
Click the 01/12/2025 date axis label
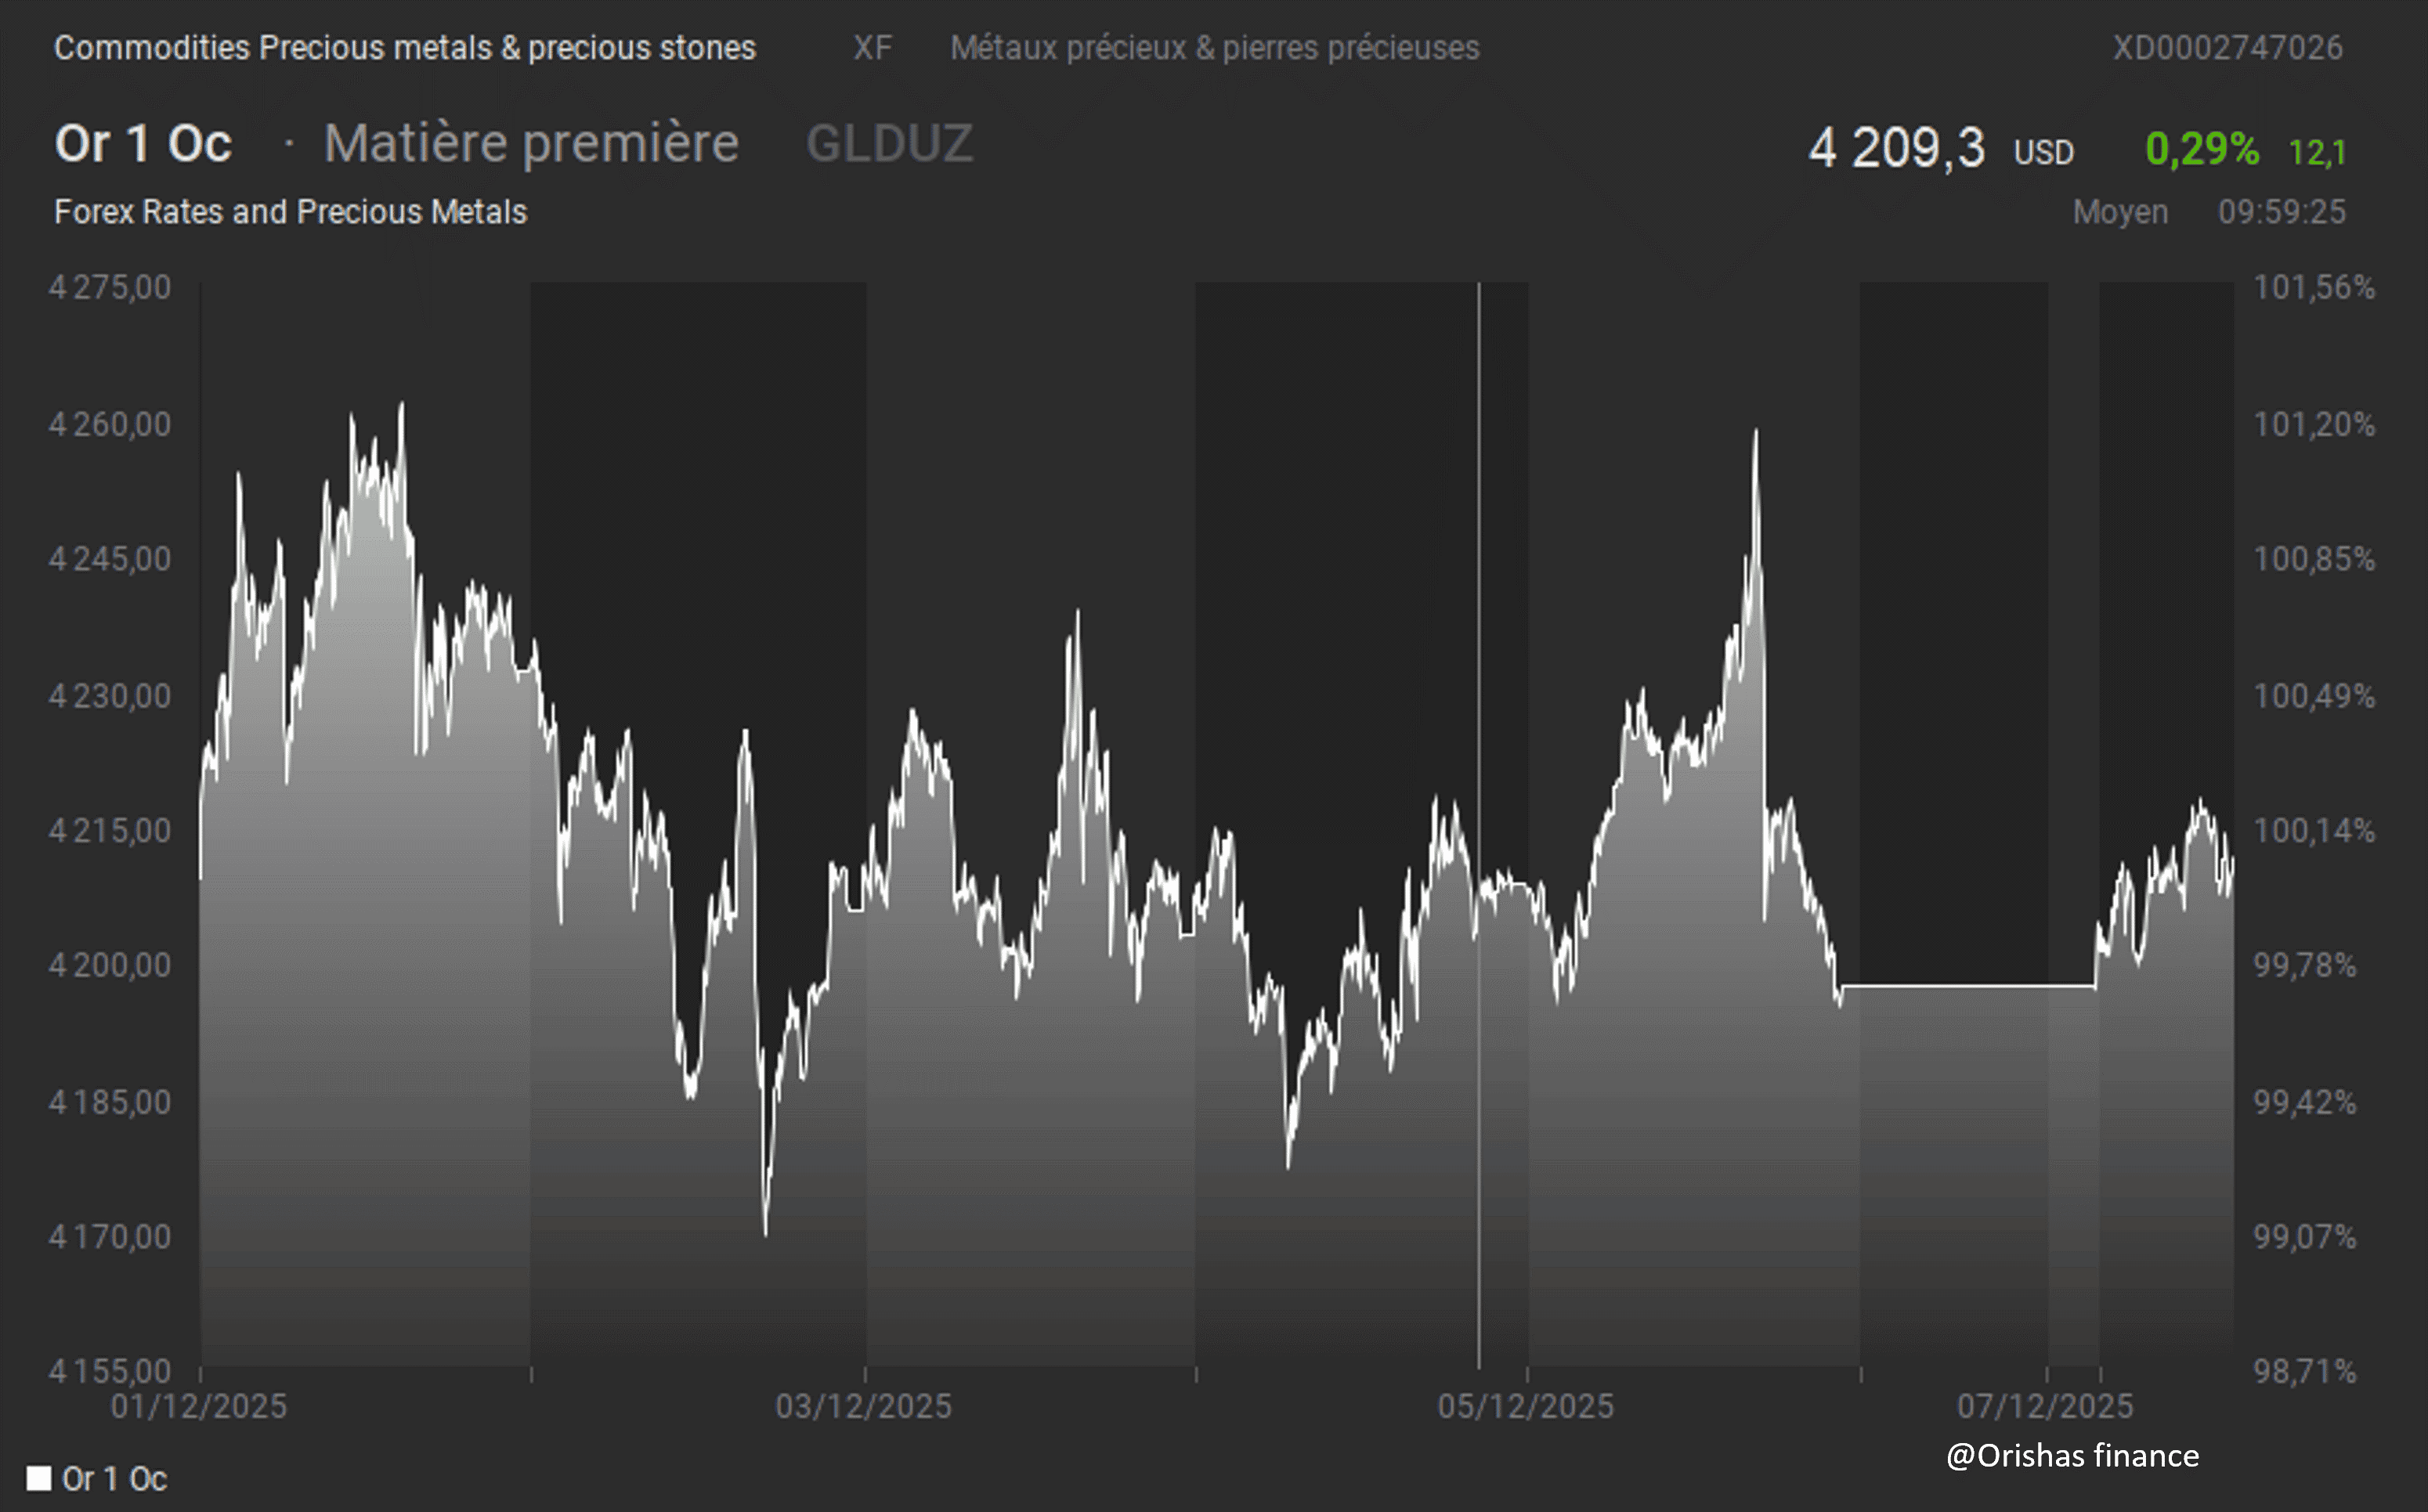pos(198,1406)
